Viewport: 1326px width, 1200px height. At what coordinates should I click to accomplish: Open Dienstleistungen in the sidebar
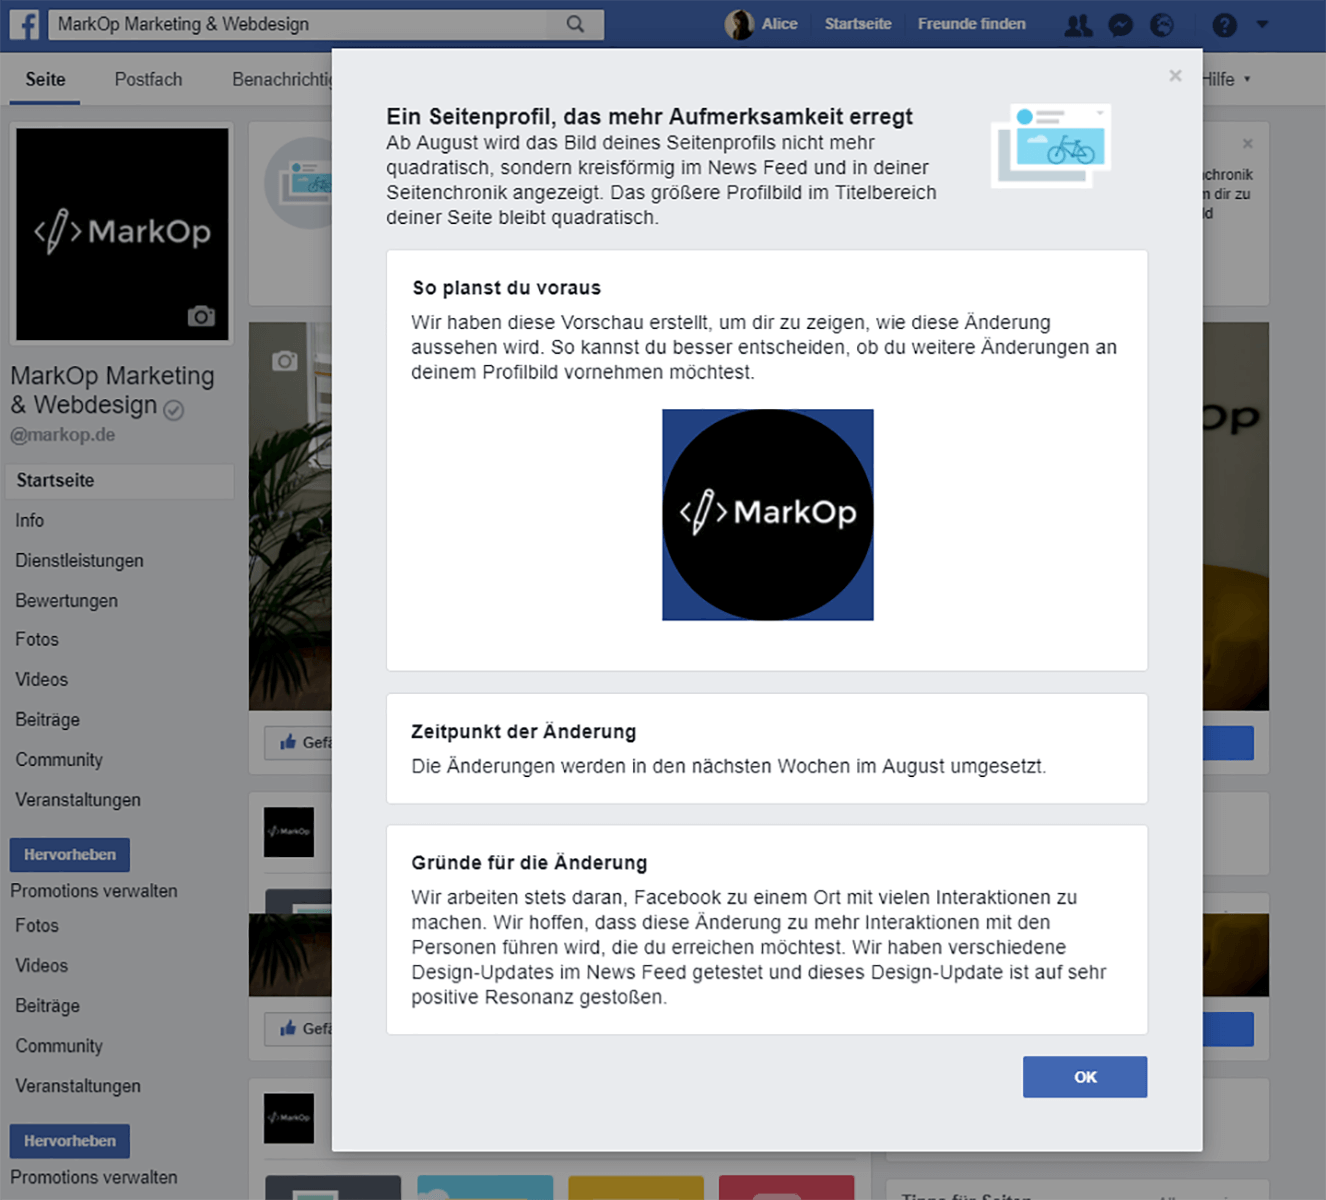(x=80, y=561)
